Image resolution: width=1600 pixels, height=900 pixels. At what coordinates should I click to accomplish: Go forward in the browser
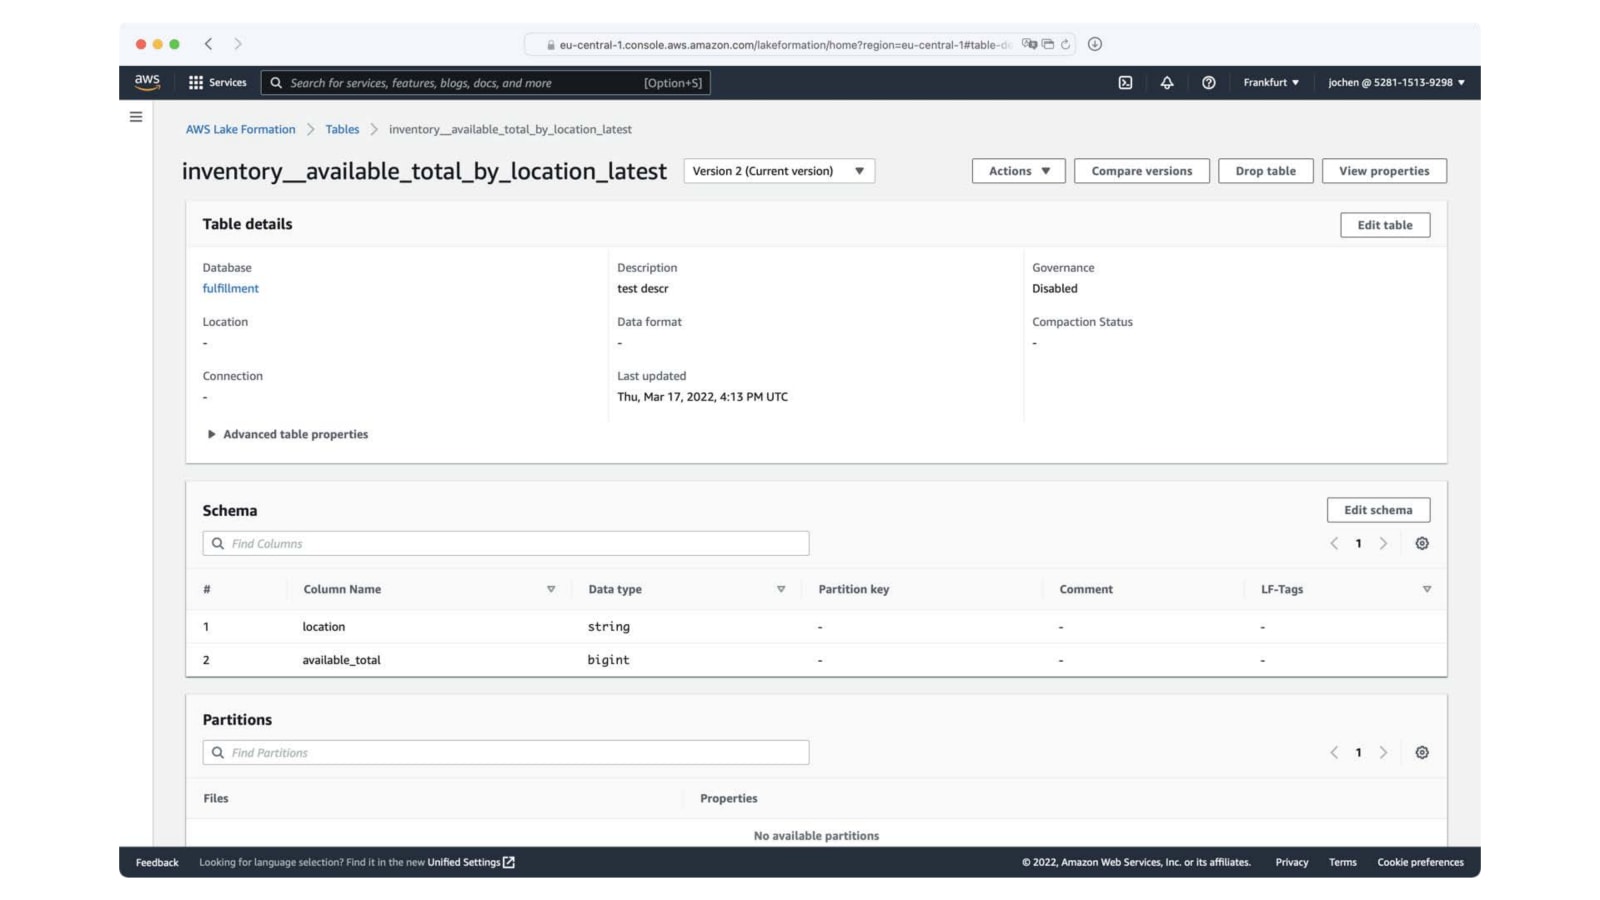tap(238, 44)
